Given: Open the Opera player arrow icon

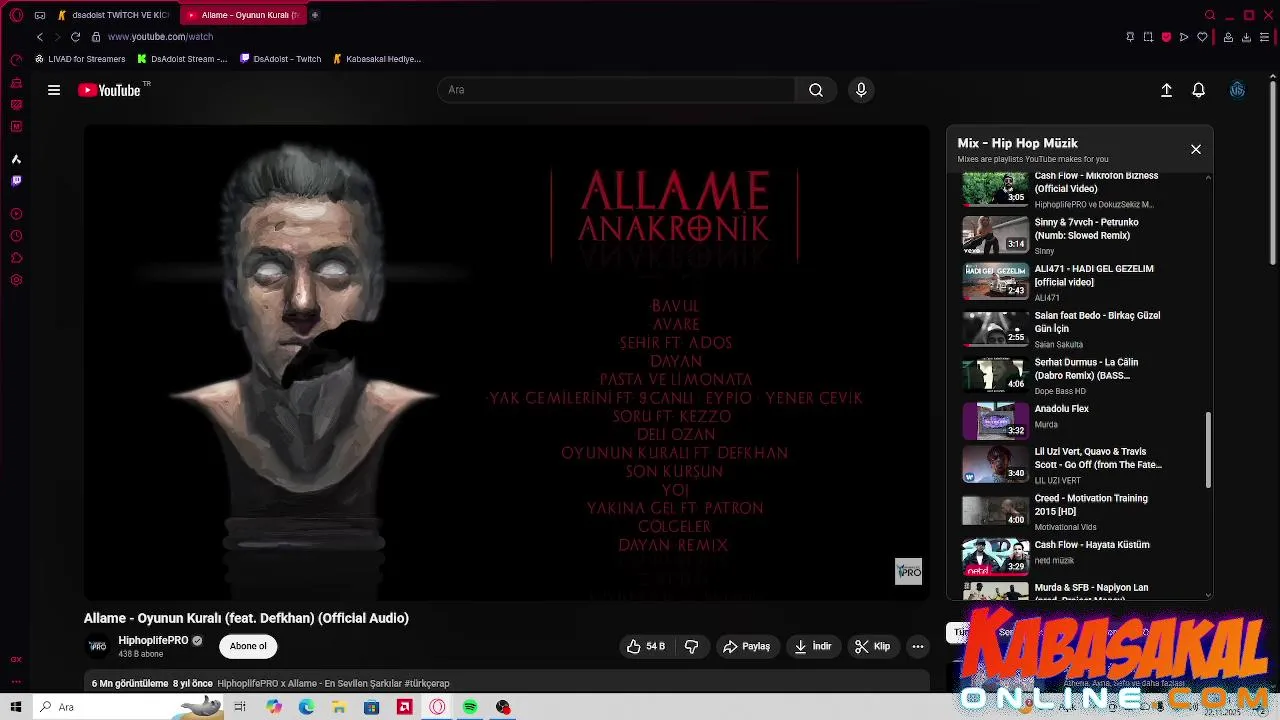Looking at the screenshot, I should (1184, 37).
